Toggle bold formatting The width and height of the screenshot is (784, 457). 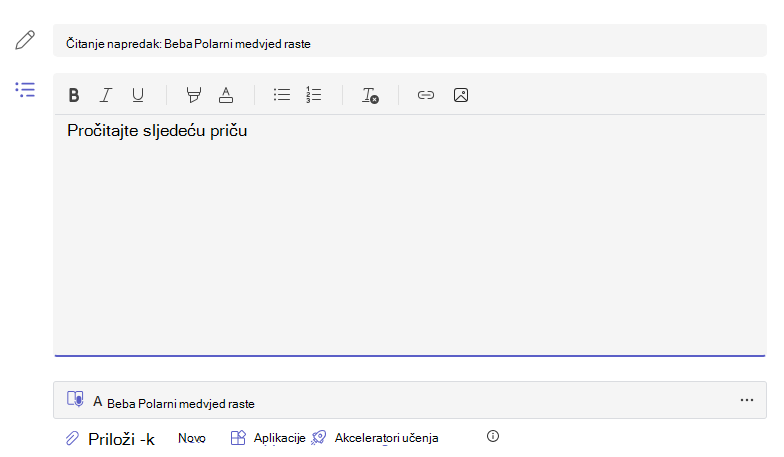[x=74, y=95]
